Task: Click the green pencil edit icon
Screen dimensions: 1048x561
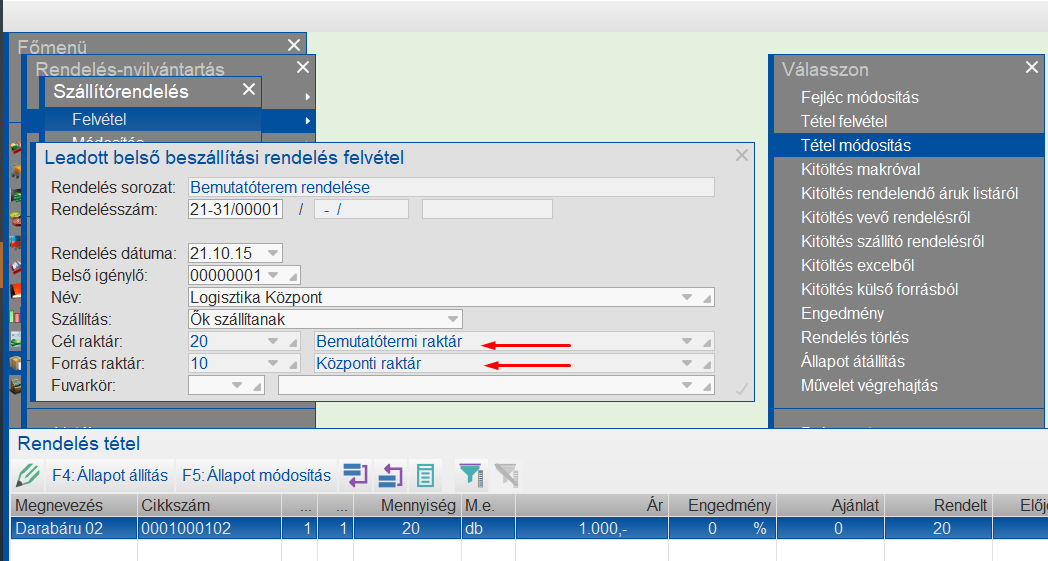Action: tap(27, 475)
